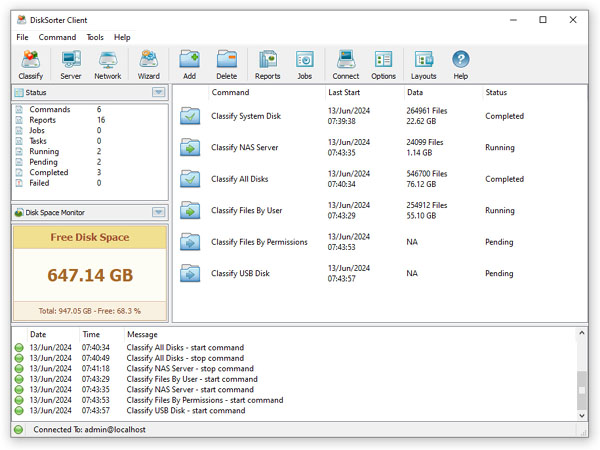Click the Classify System Disk folder icon

coord(190,116)
